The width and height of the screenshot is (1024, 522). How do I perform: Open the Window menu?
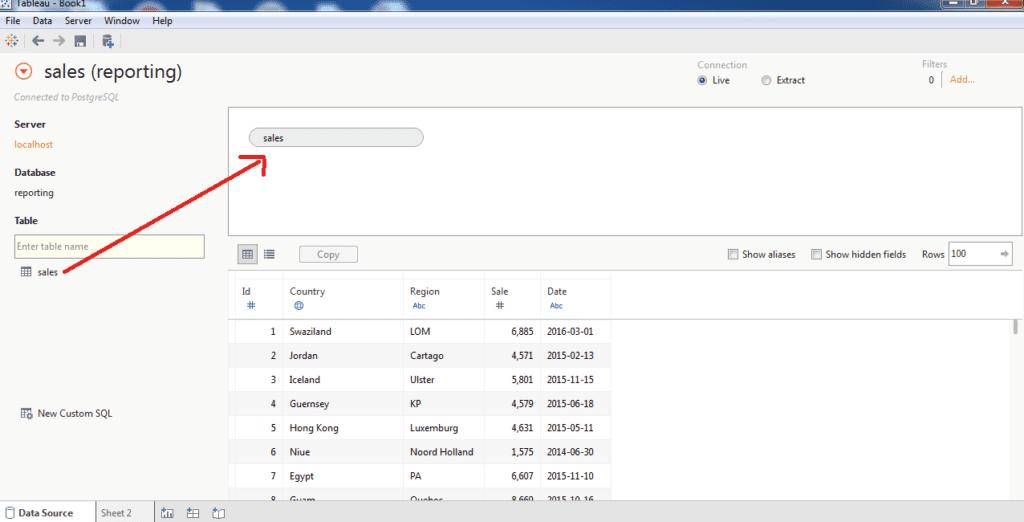click(121, 21)
